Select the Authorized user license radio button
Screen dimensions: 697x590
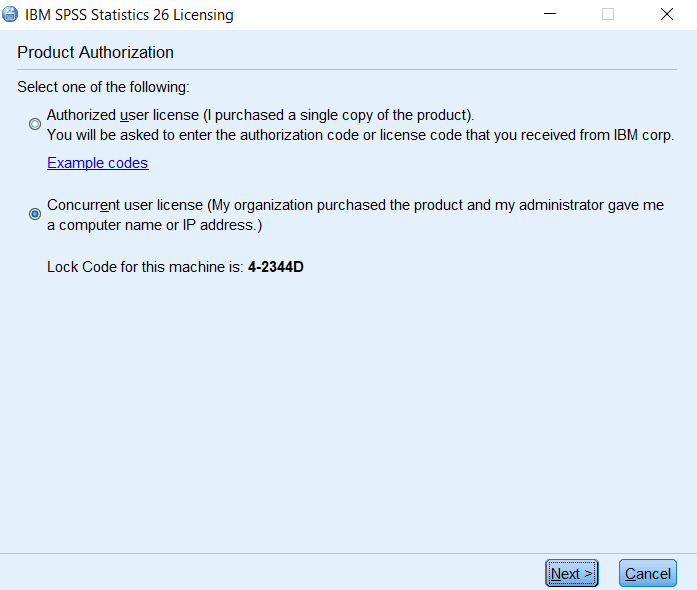(35, 124)
